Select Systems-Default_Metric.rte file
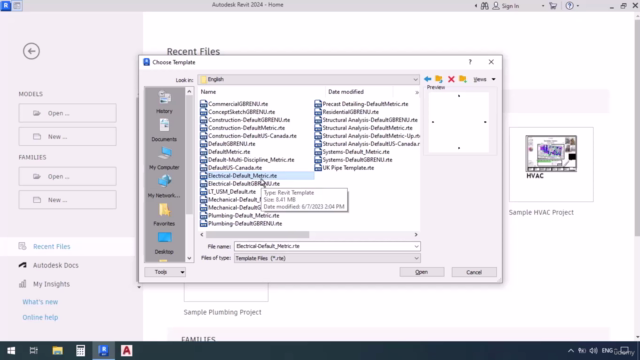 pos(356,152)
